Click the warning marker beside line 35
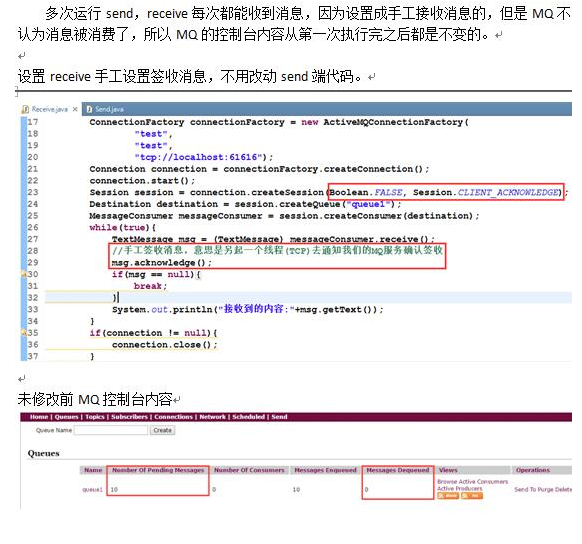The width and height of the screenshot is (582, 544). click(x=23, y=333)
